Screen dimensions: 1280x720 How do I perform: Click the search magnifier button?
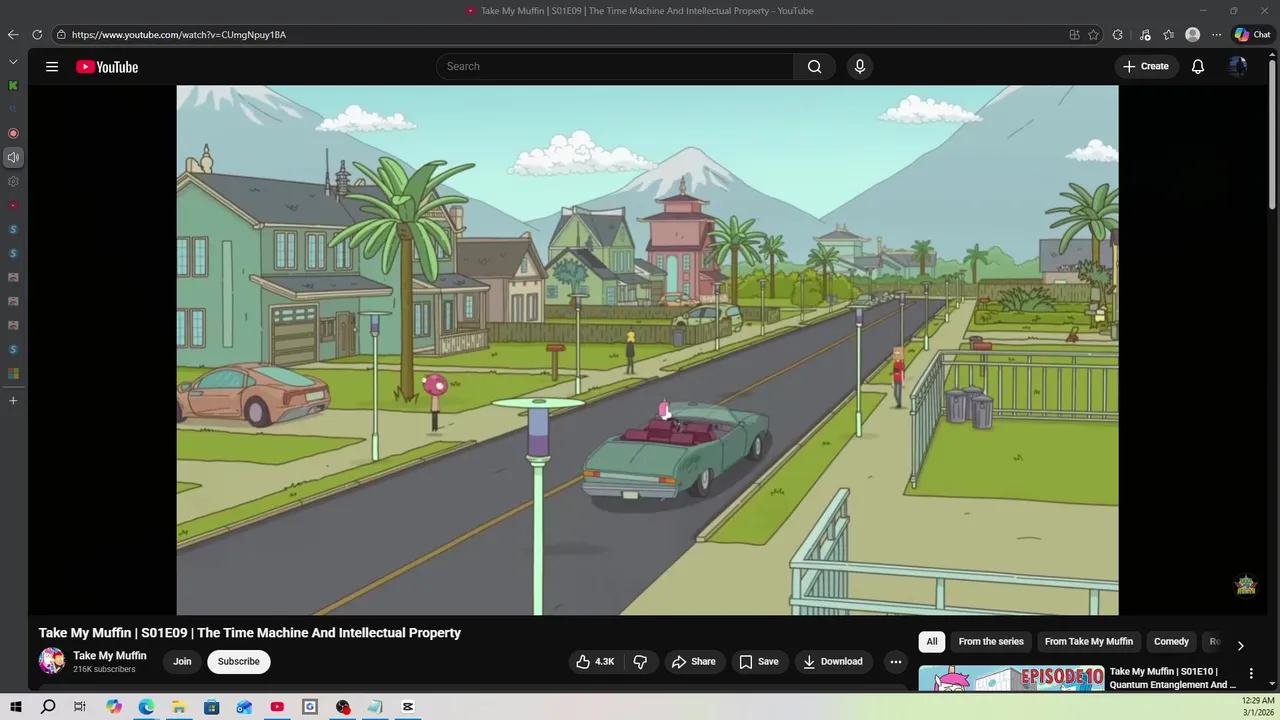tap(814, 67)
